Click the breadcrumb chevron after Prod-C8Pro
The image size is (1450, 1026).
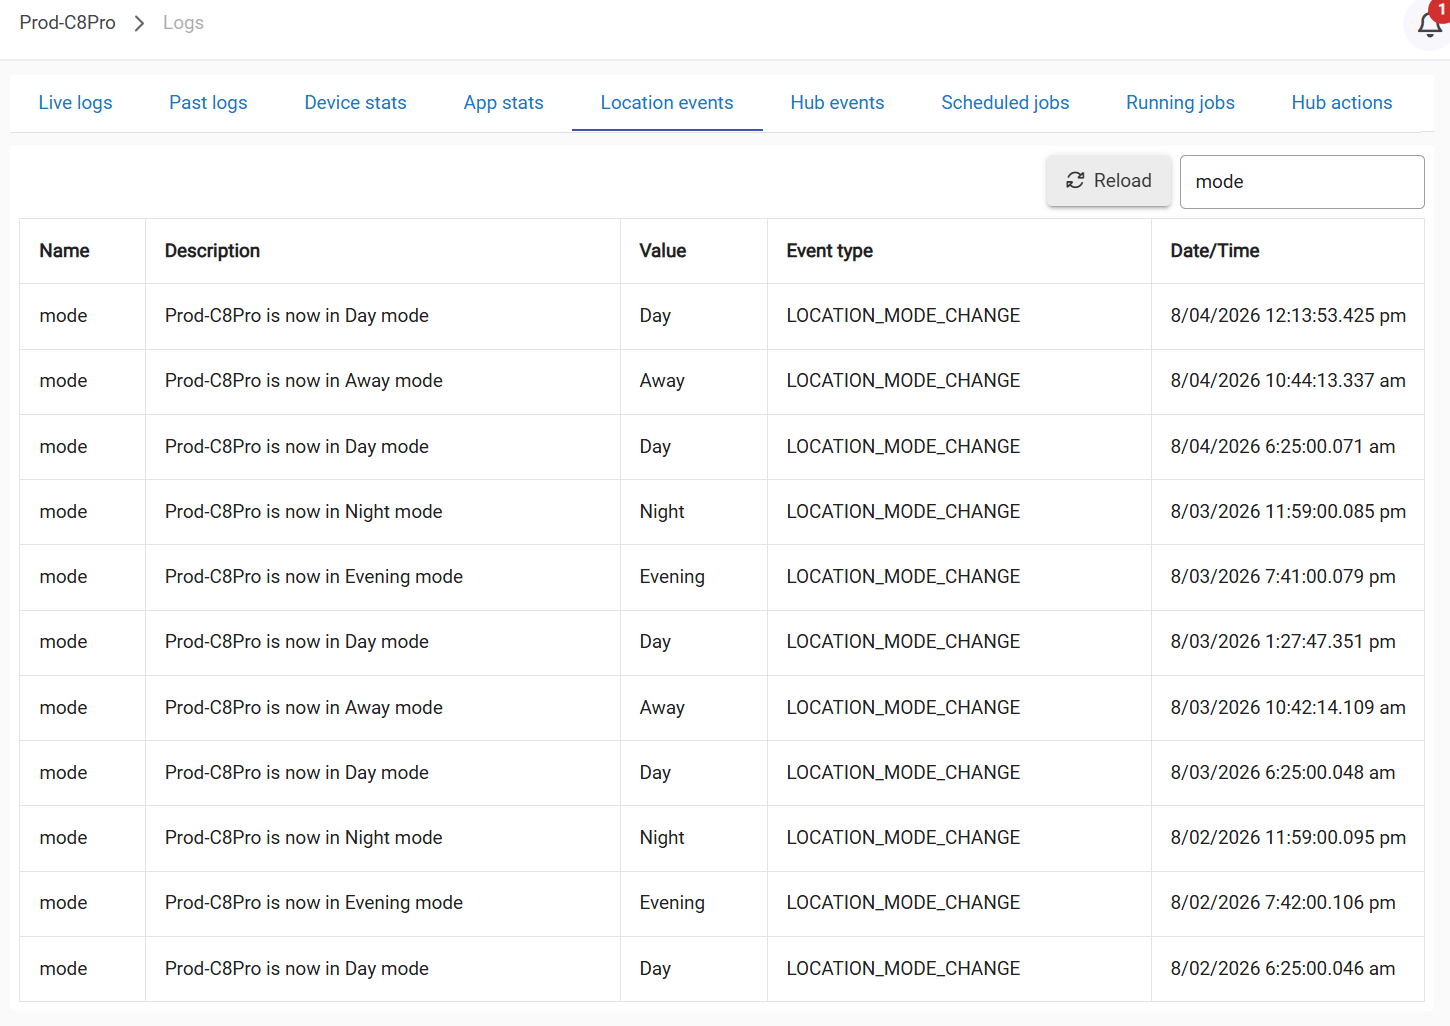point(139,23)
